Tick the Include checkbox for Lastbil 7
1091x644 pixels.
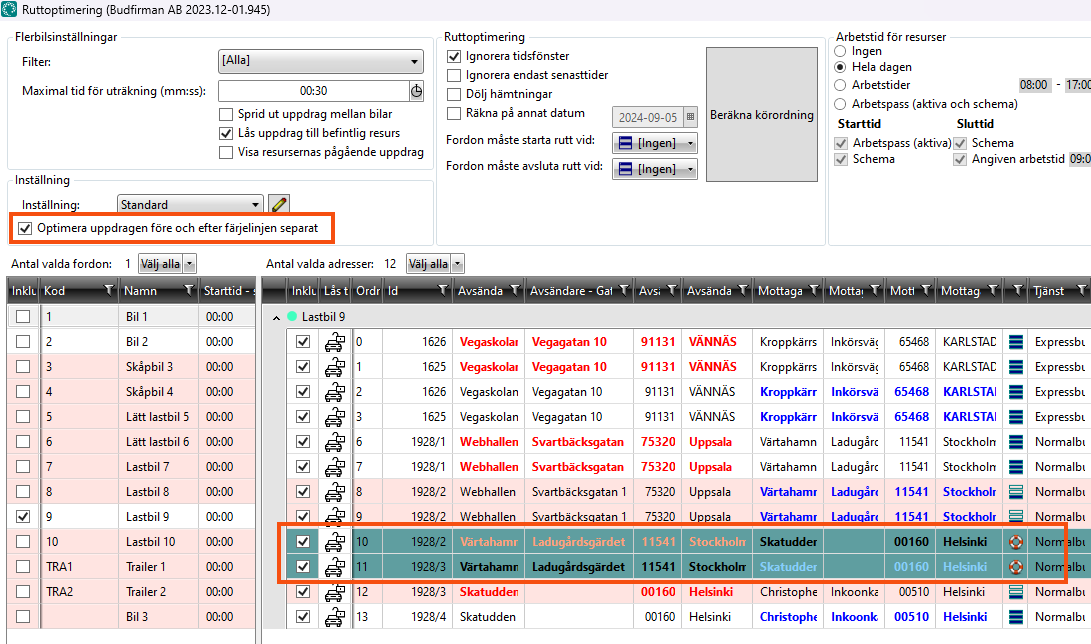coord(23,467)
